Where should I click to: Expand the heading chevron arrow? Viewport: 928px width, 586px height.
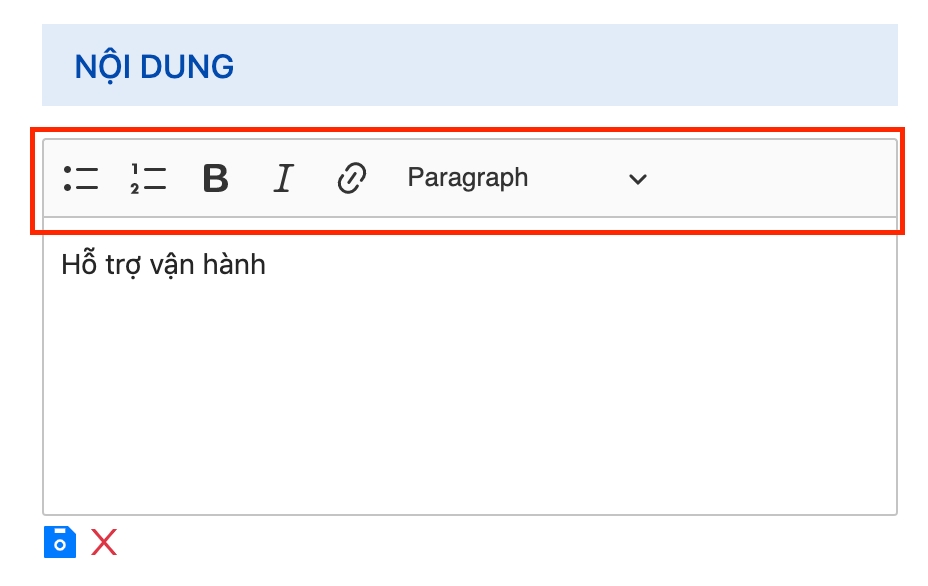click(638, 179)
